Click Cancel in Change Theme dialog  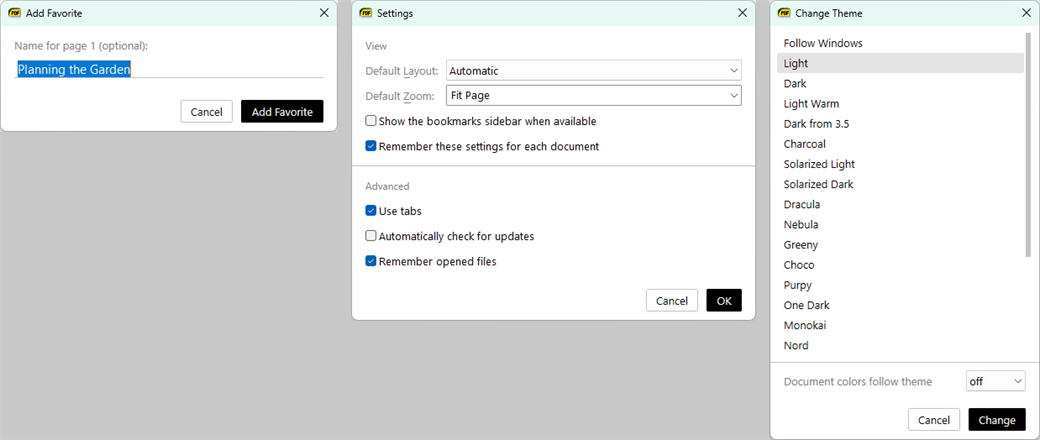[934, 420]
